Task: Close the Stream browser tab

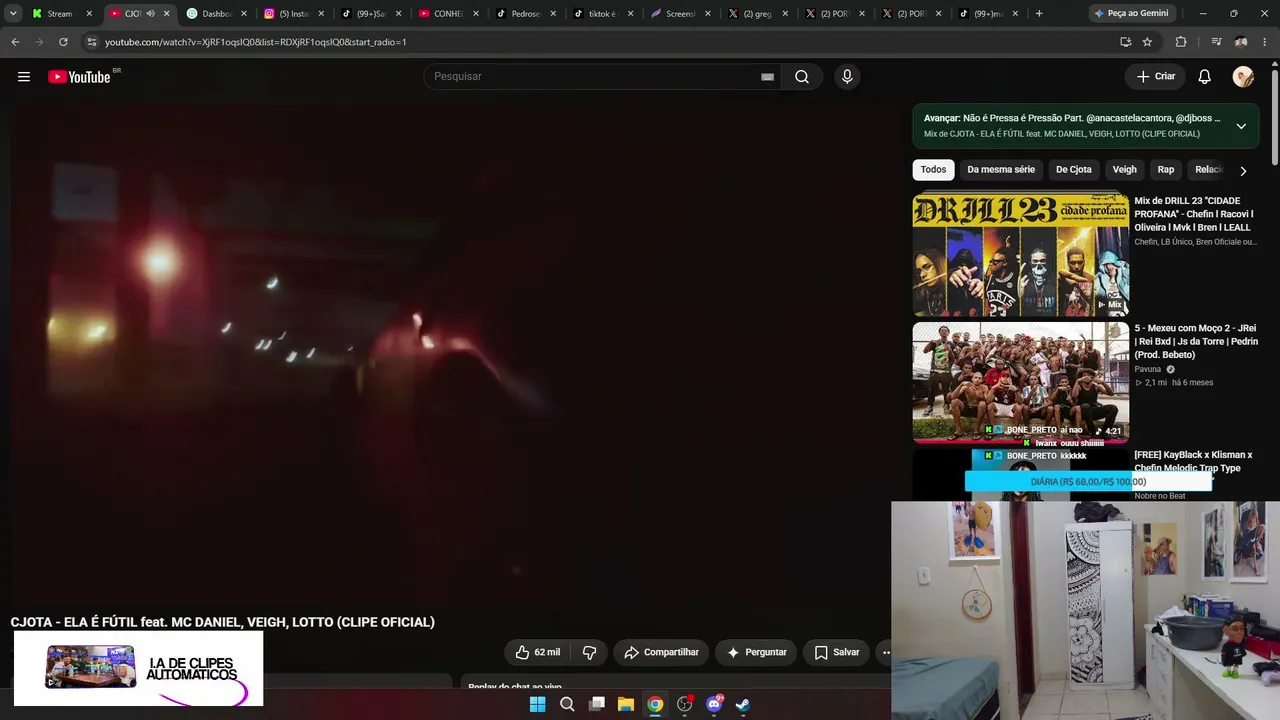Action: tap(89, 14)
